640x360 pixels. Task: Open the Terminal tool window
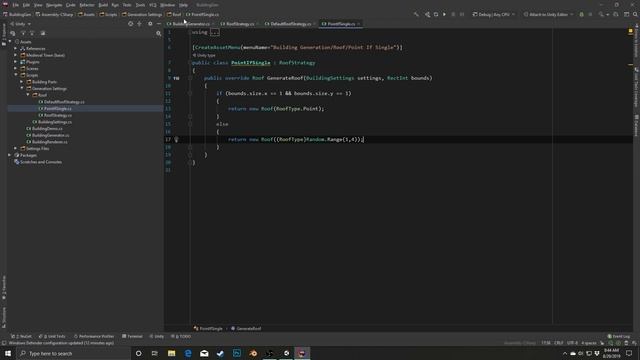pos(132,336)
